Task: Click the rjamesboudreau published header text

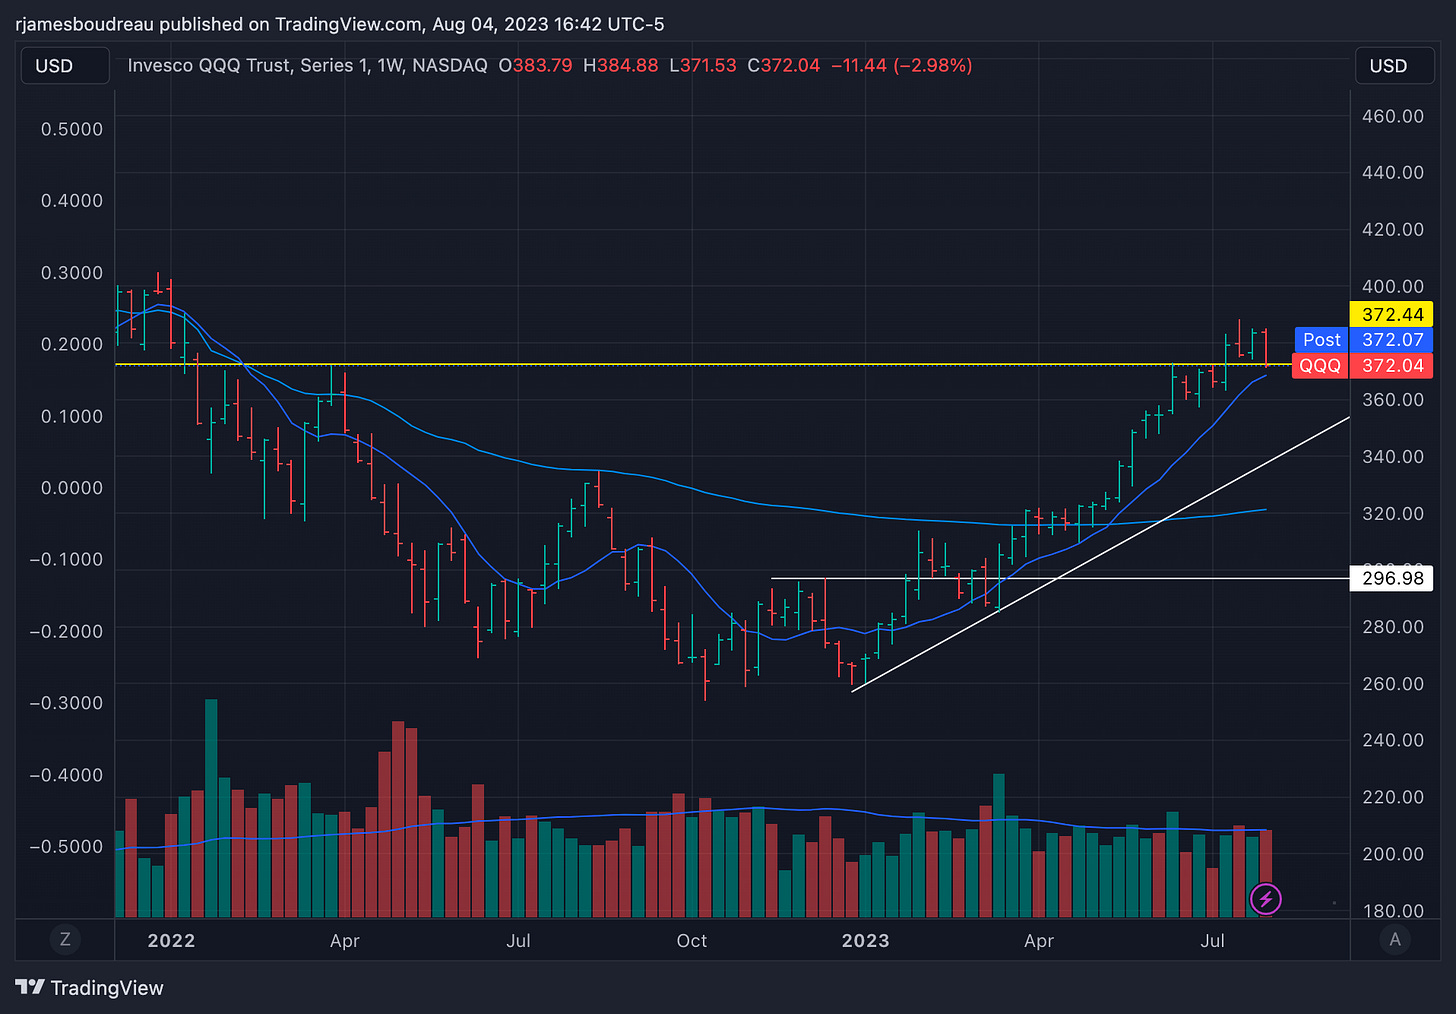Action: [340, 24]
